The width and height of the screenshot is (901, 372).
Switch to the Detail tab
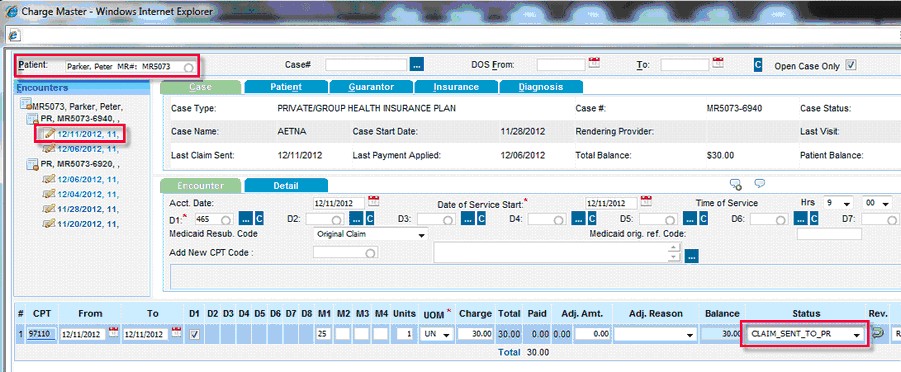click(x=286, y=186)
